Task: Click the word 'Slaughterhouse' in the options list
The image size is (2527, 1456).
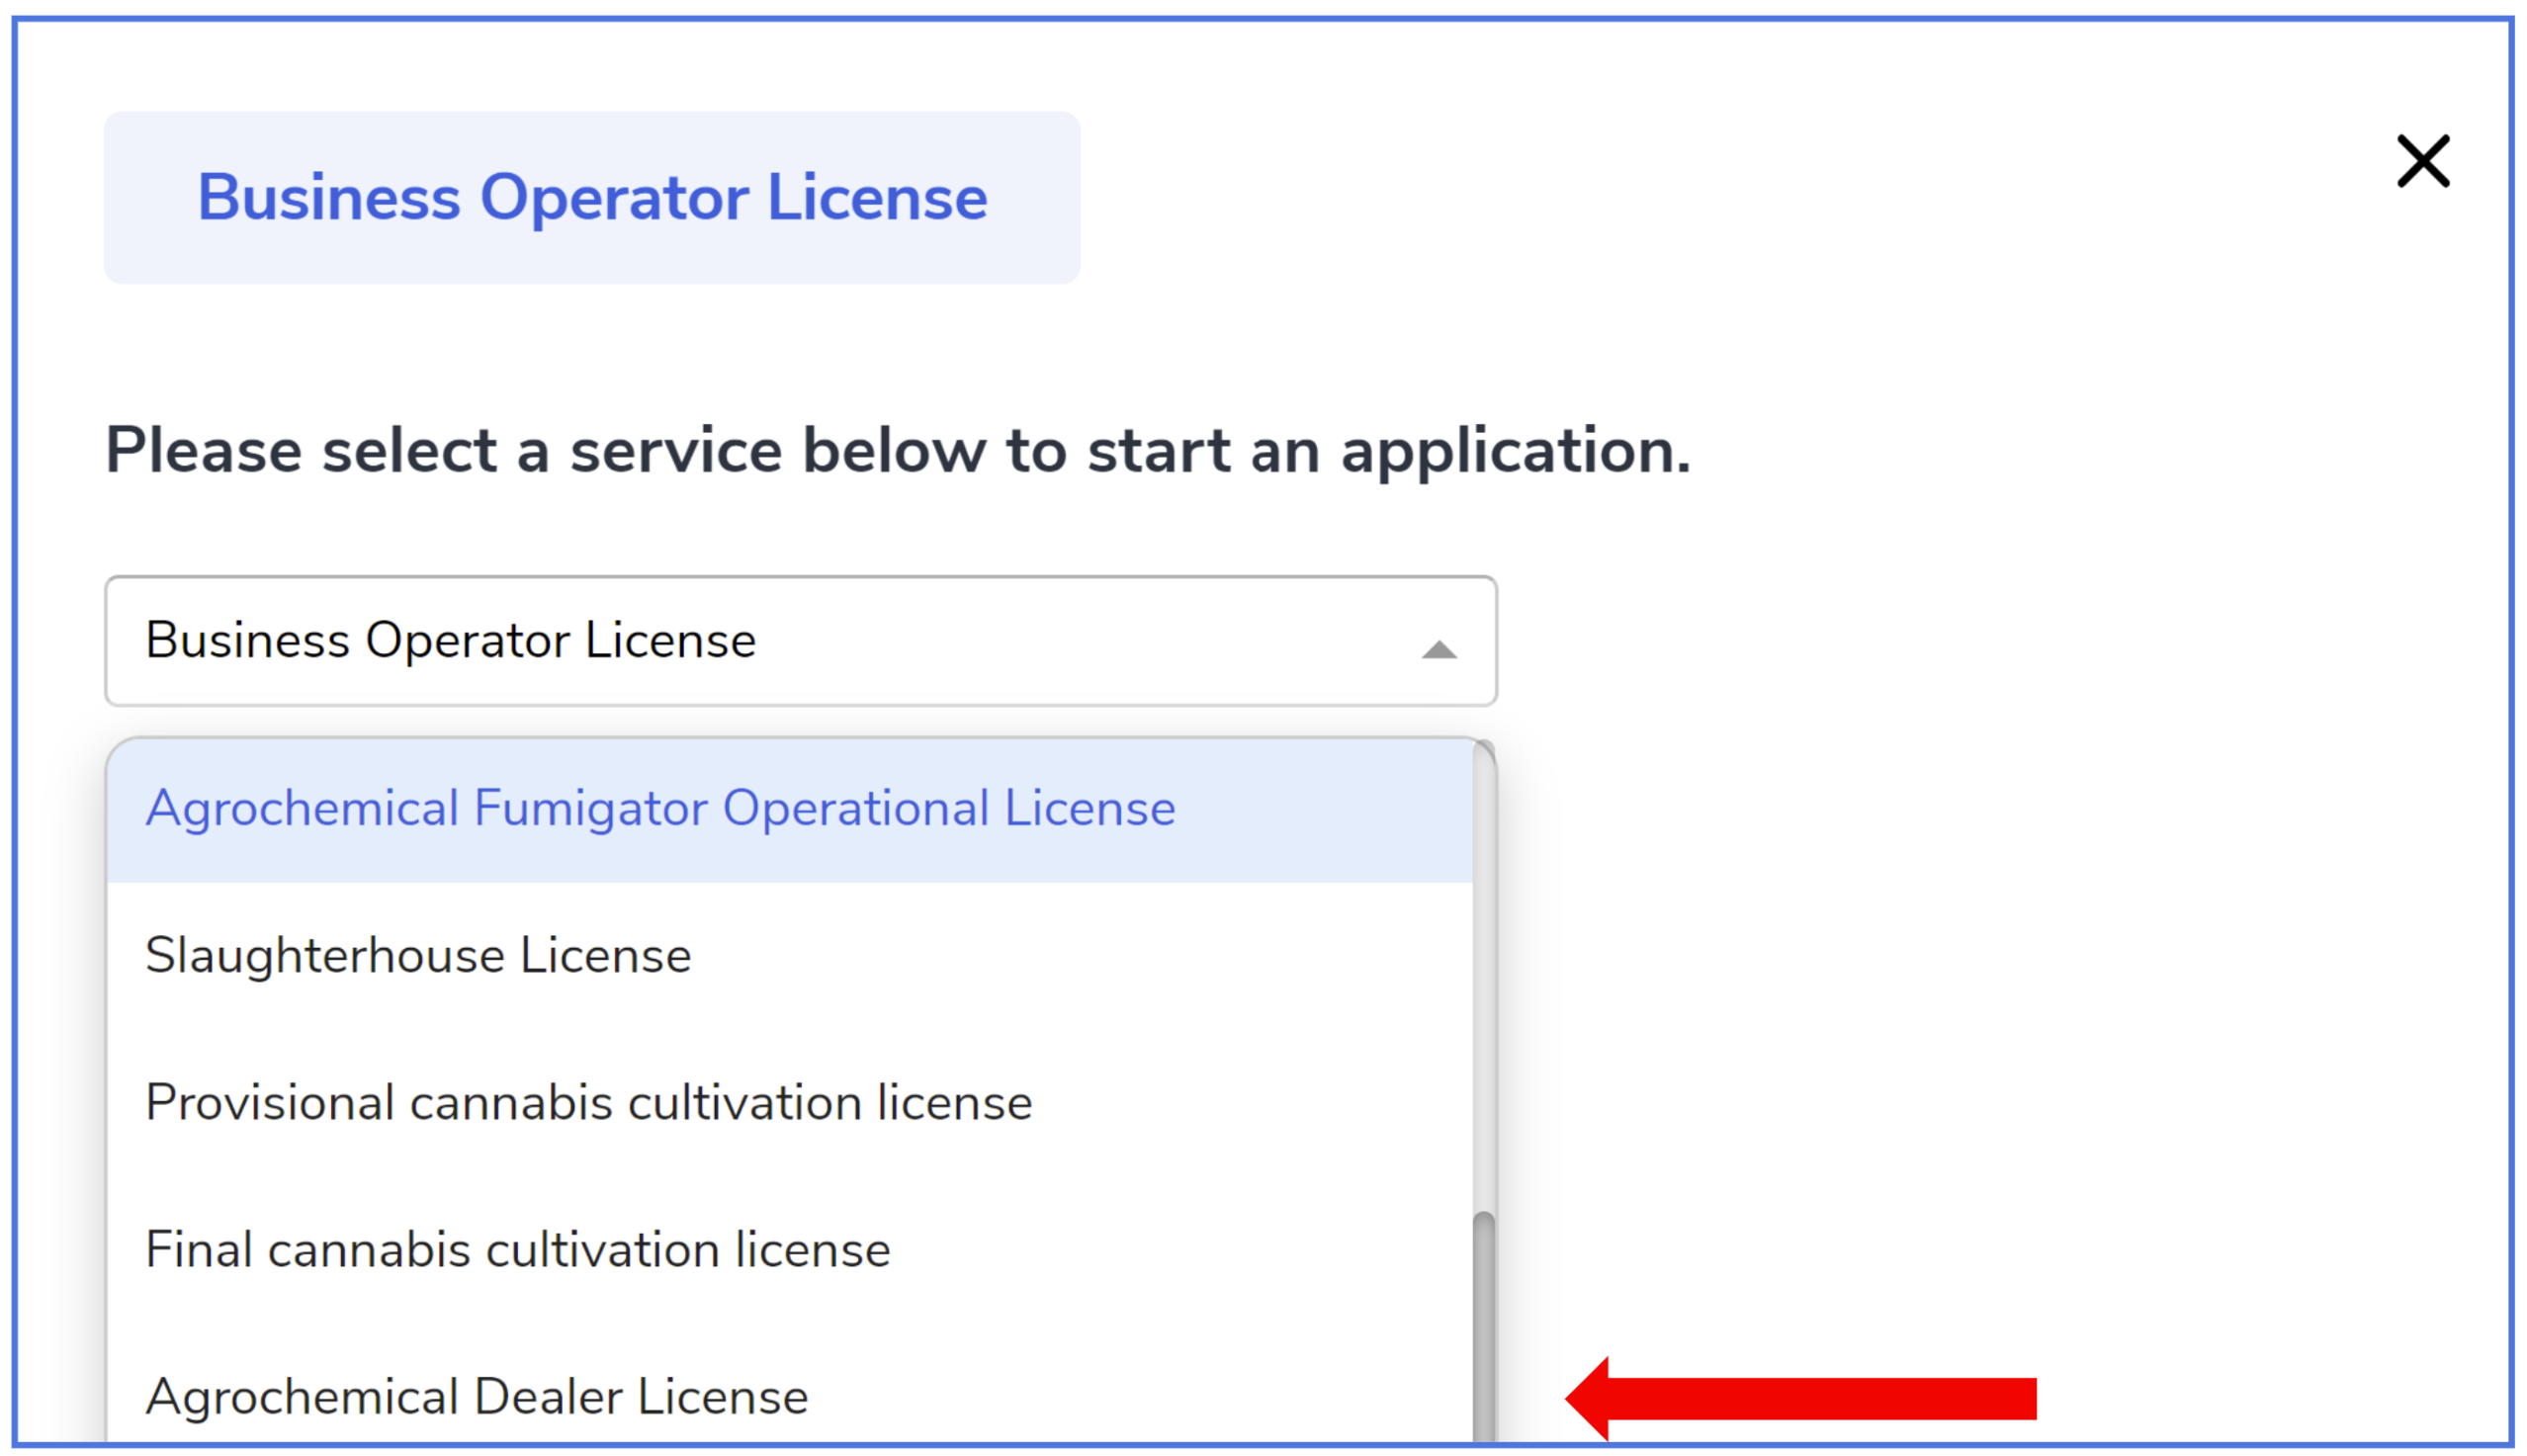Action: (x=325, y=955)
